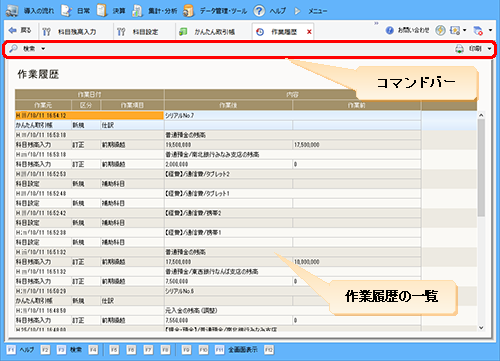Click the F11 全画面表示 function key
Screen dimensions: 500x361
tap(236, 350)
